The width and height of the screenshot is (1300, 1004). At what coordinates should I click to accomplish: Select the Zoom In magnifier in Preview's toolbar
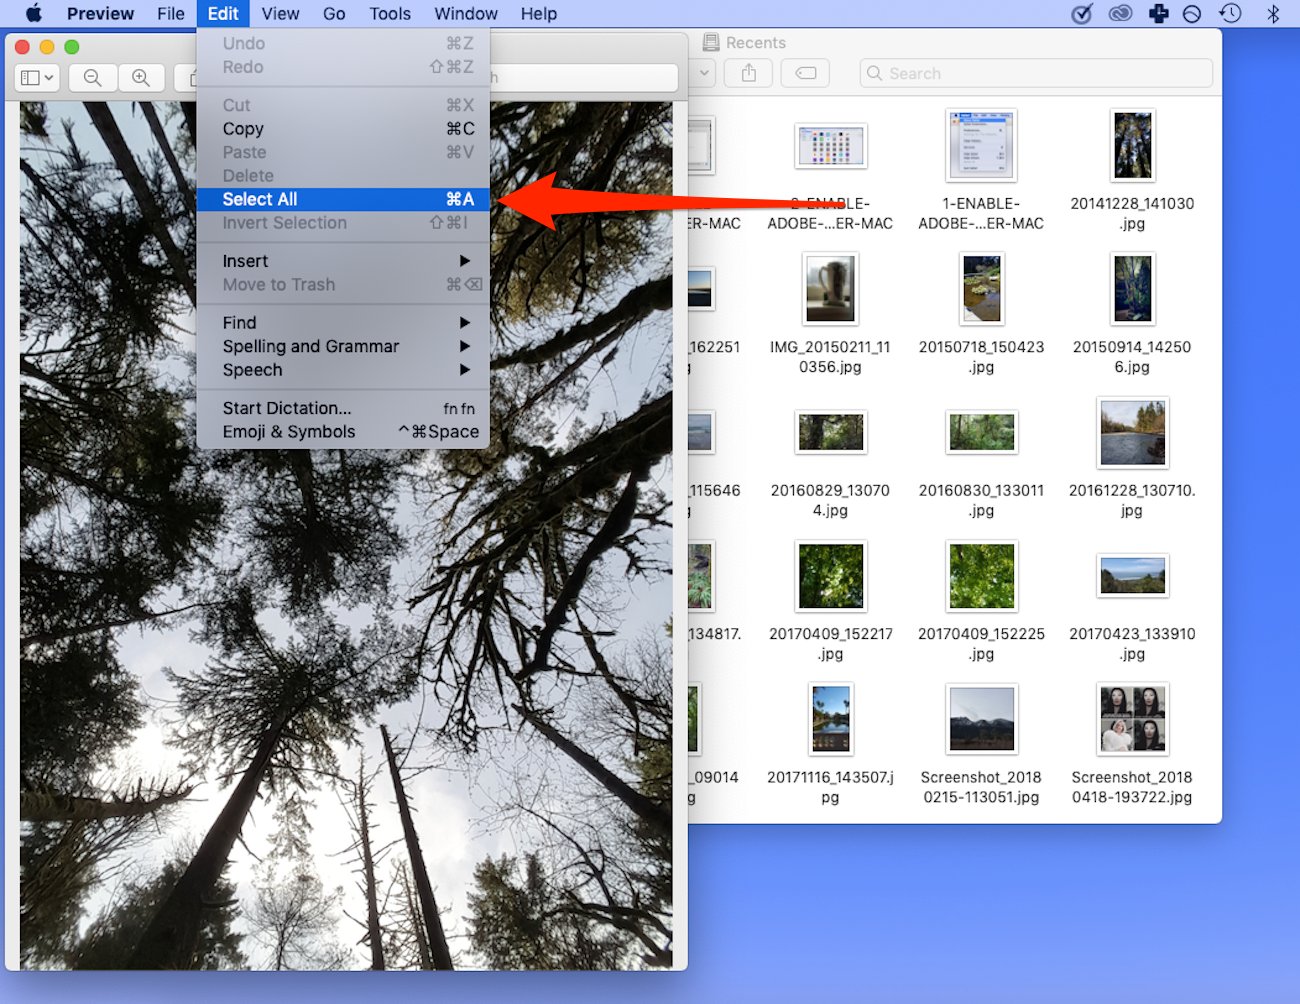click(x=142, y=77)
